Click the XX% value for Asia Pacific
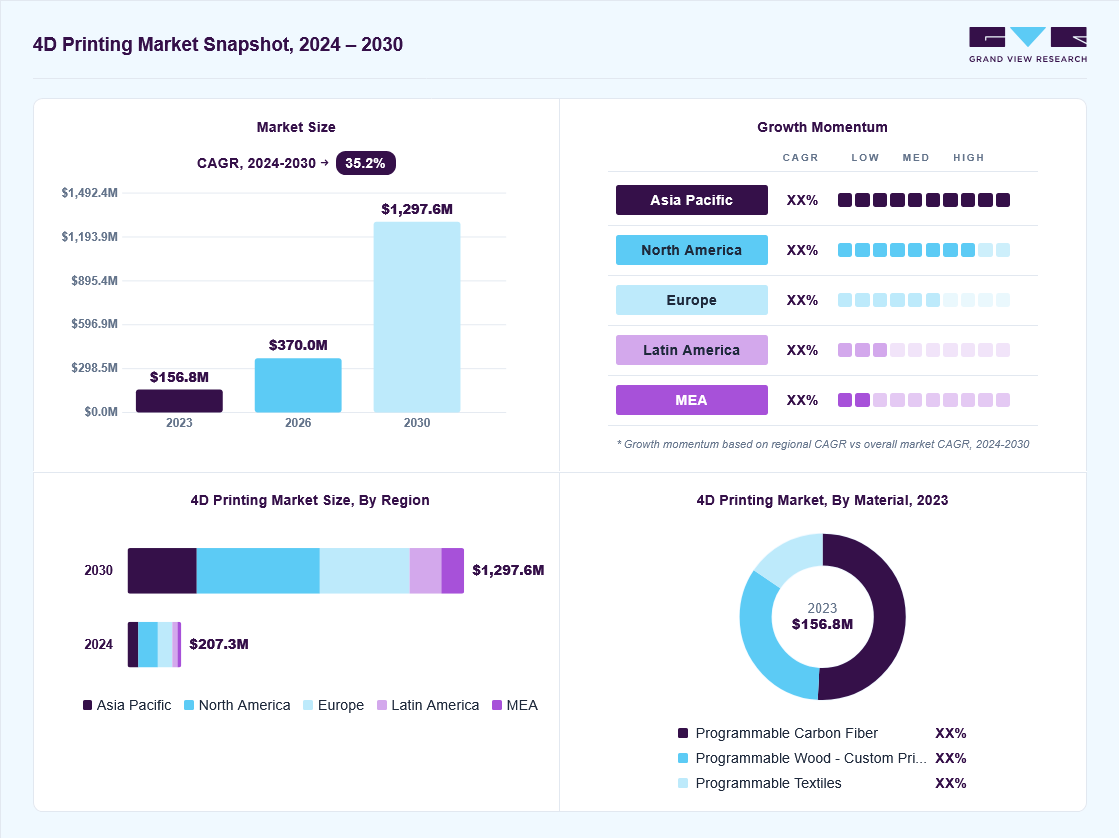The width and height of the screenshot is (1120, 838). (x=802, y=200)
